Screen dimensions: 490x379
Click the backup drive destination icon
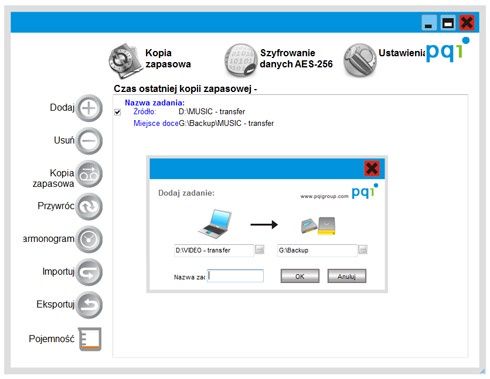point(318,226)
